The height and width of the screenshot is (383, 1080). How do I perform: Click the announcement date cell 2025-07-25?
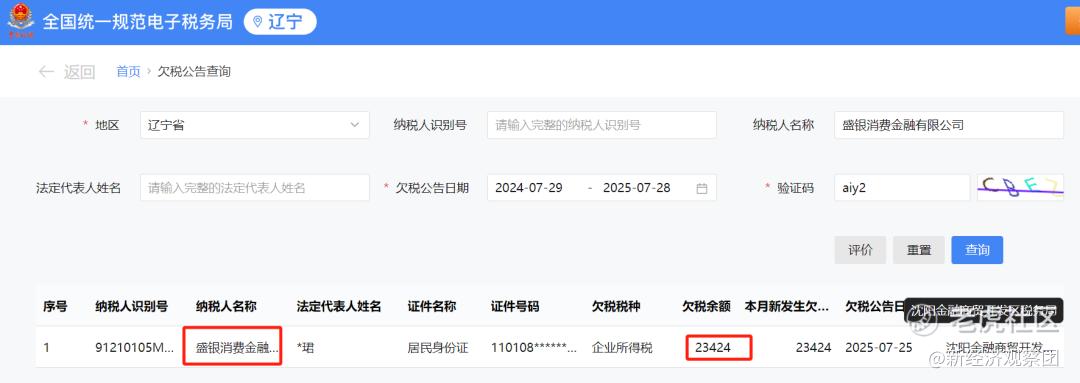click(x=879, y=347)
